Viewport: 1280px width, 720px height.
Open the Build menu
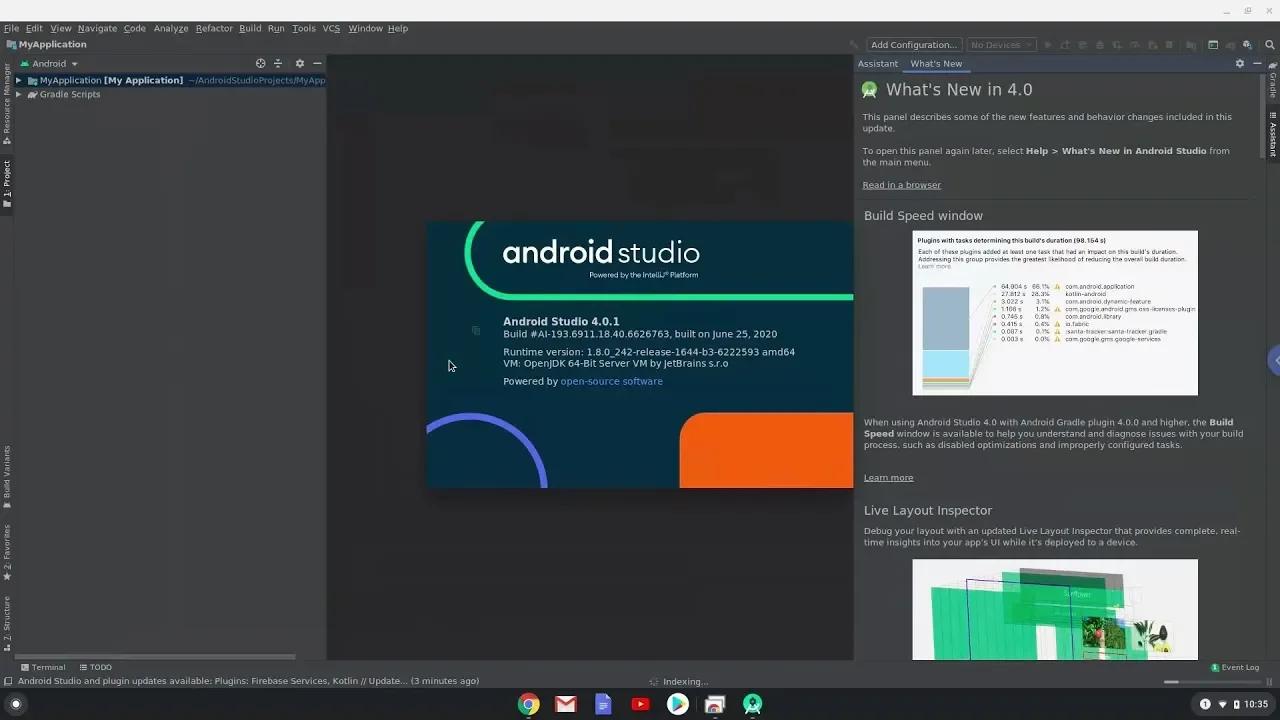pos(250,28)
